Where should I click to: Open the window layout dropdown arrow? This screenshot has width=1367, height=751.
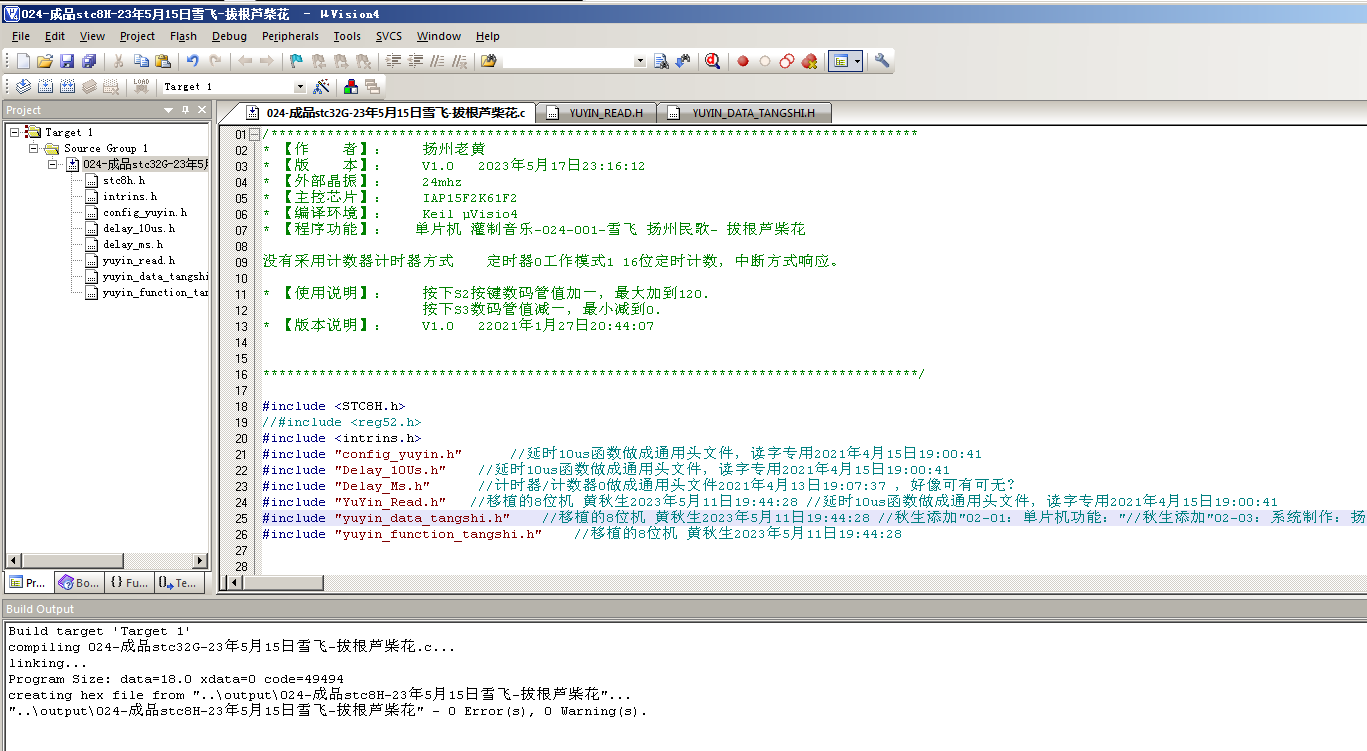[x=858, y=61]
